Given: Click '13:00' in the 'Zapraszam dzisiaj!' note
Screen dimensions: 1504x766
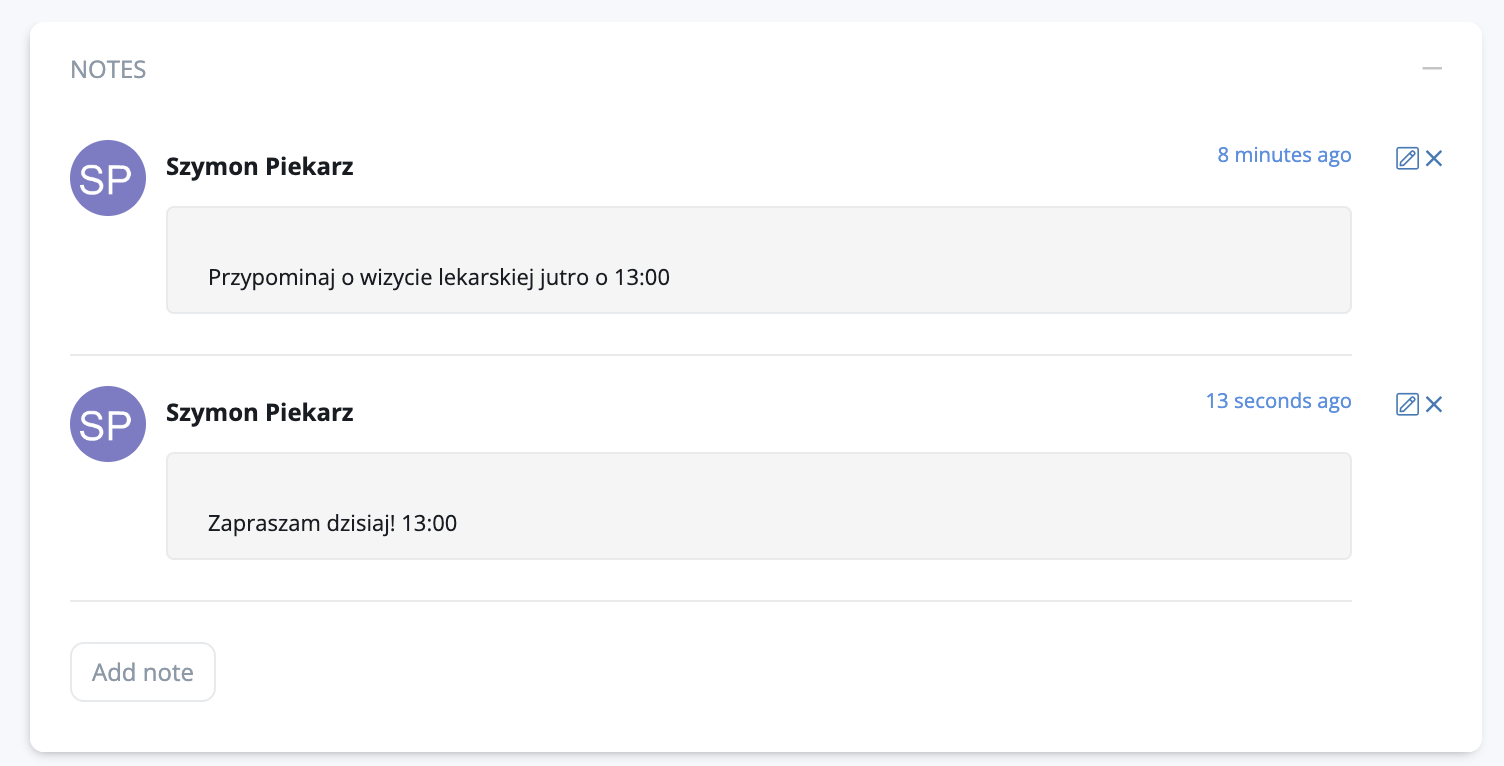Looking at the screenshot, I should 429,524.
